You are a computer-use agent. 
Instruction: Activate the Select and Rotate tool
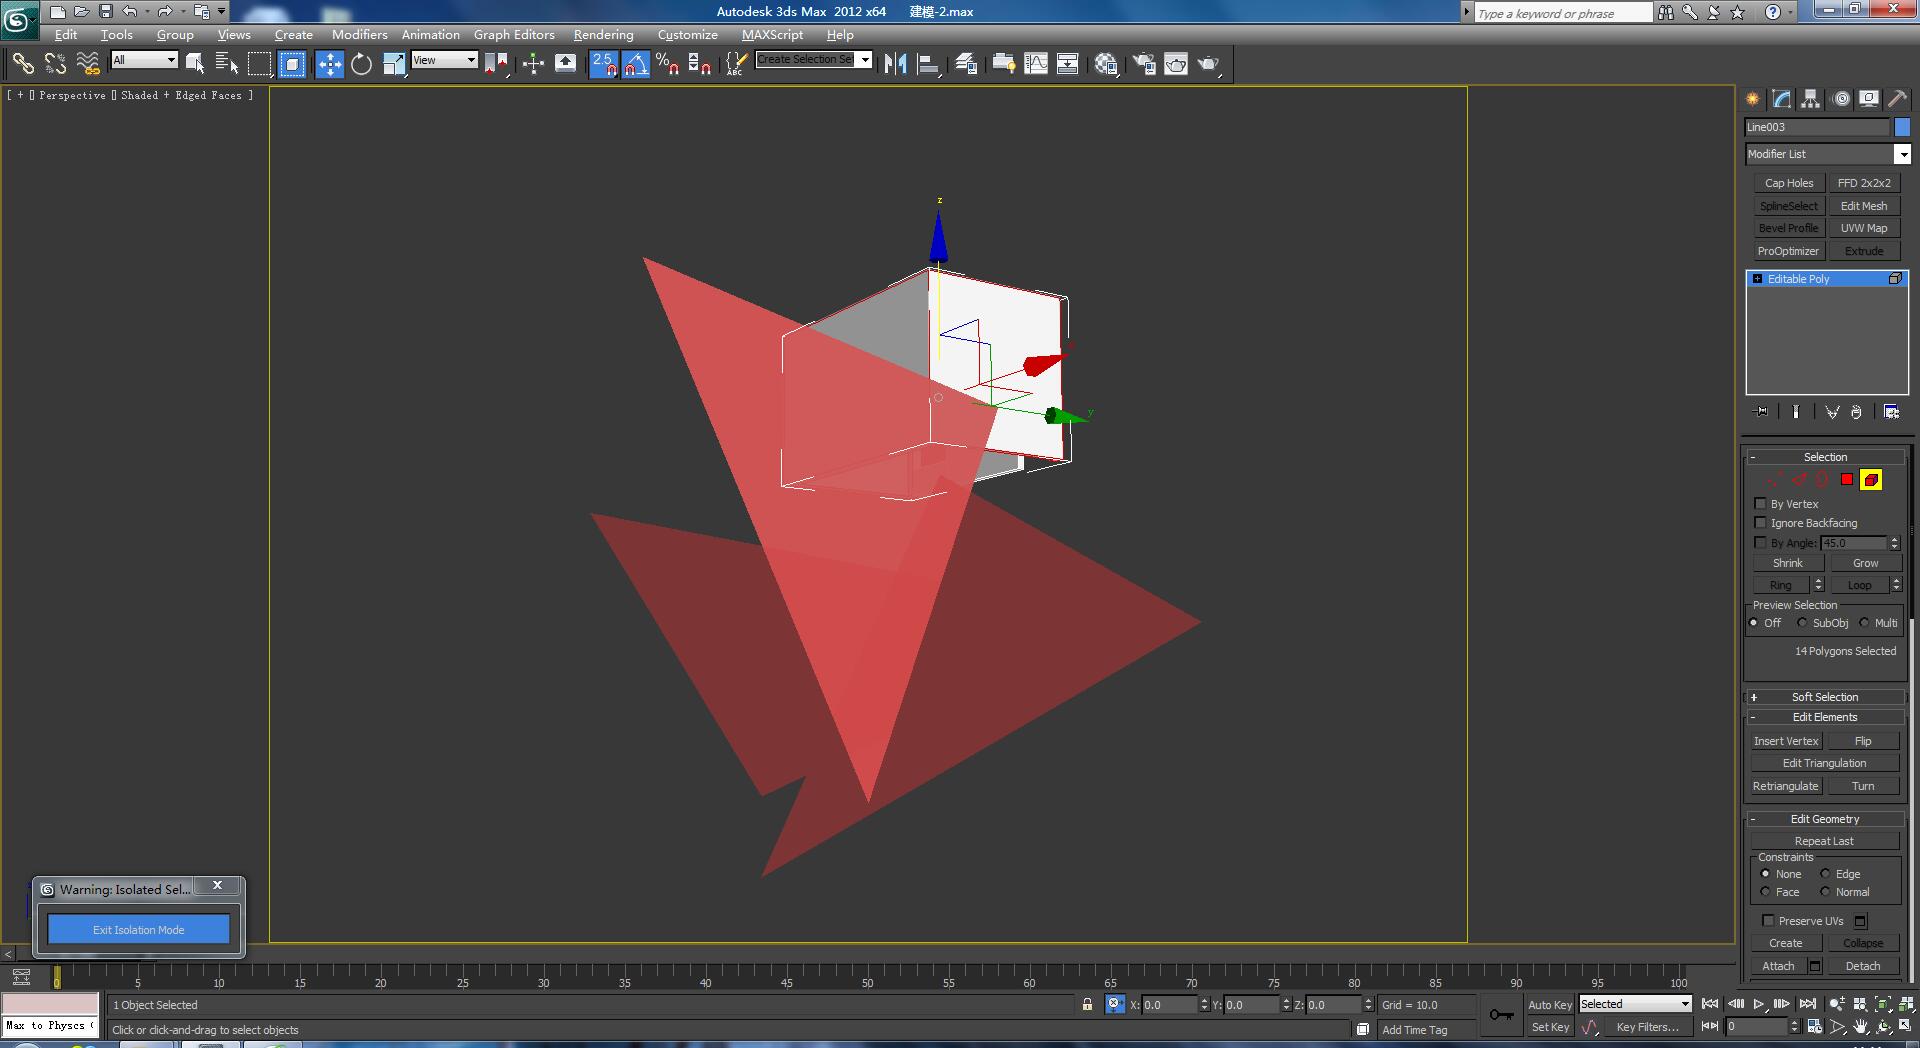362,64
